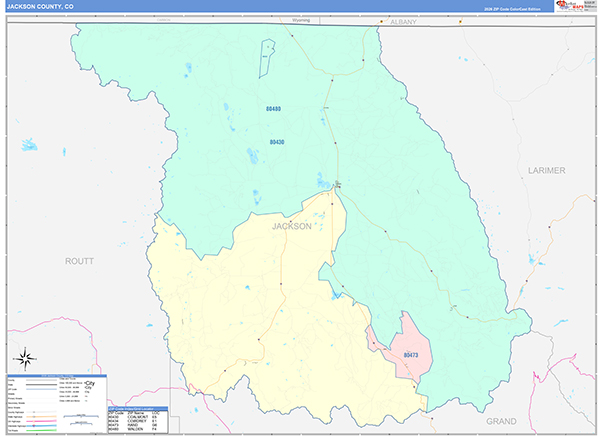
Task: Click the JACKSON county name label
Action: (292, 226)
